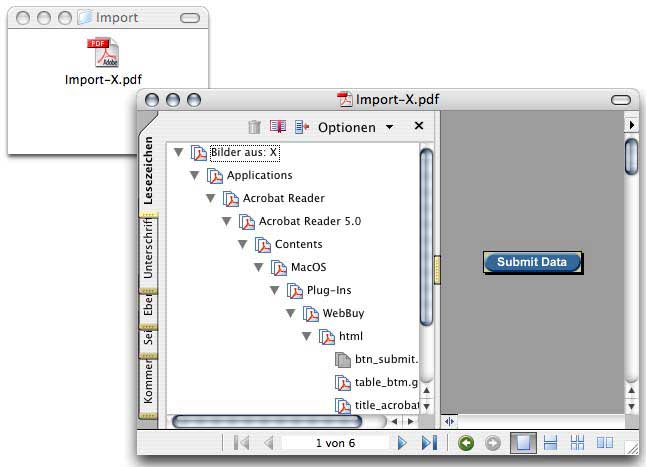This screenshot has width=646, height=467.
Task: Click the delete bookmark trash icon
Action: [x=254, y=127]
